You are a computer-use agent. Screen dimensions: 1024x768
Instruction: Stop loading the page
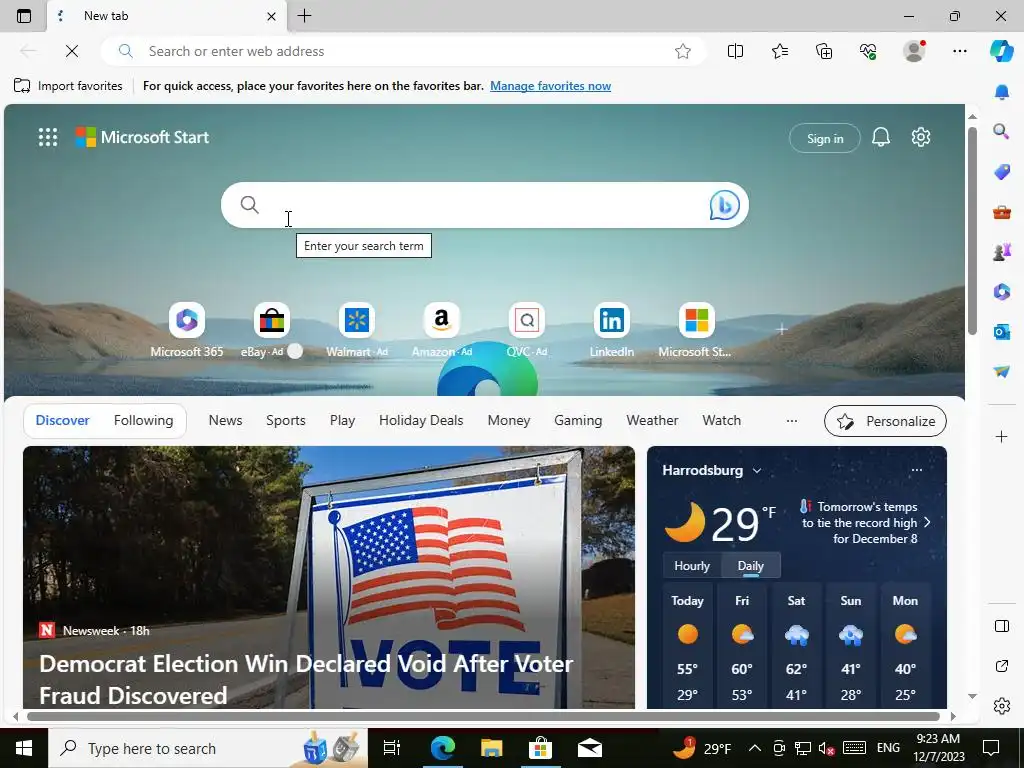[x=72, y=51]
